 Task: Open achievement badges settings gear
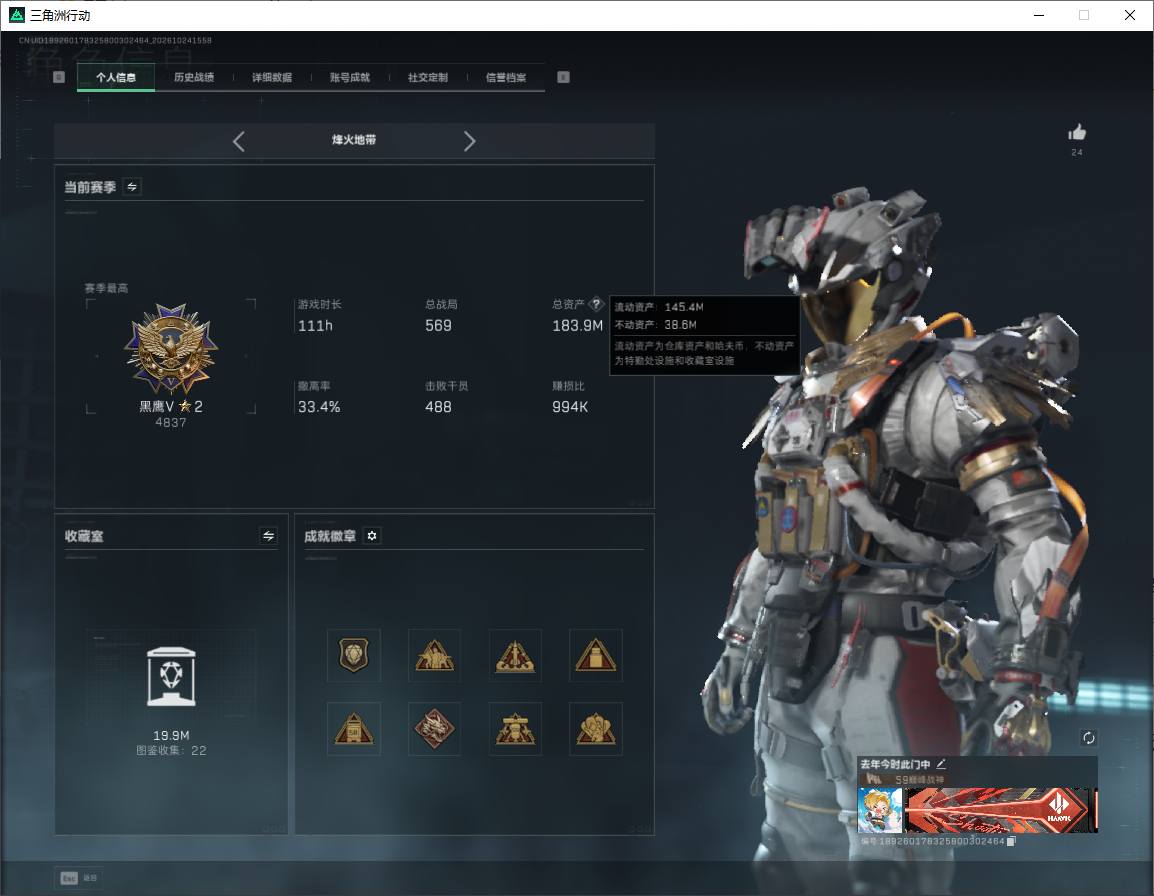[x=372, y=536]
